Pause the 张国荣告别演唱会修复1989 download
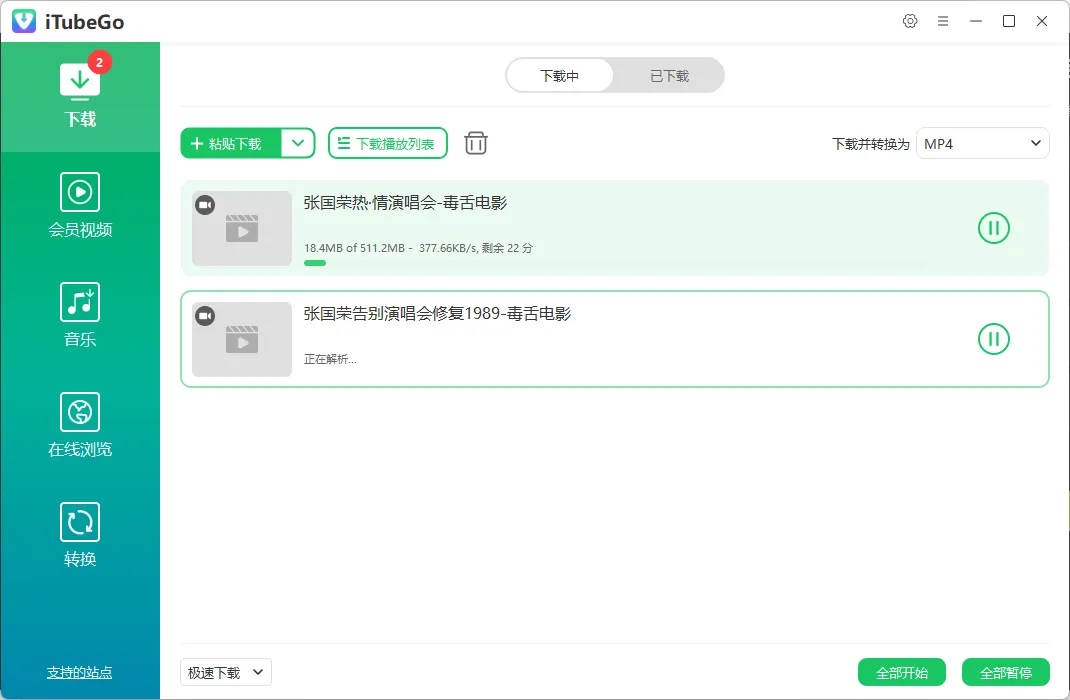The height and width of the screenshot is (700, 1070). [994, 339]
